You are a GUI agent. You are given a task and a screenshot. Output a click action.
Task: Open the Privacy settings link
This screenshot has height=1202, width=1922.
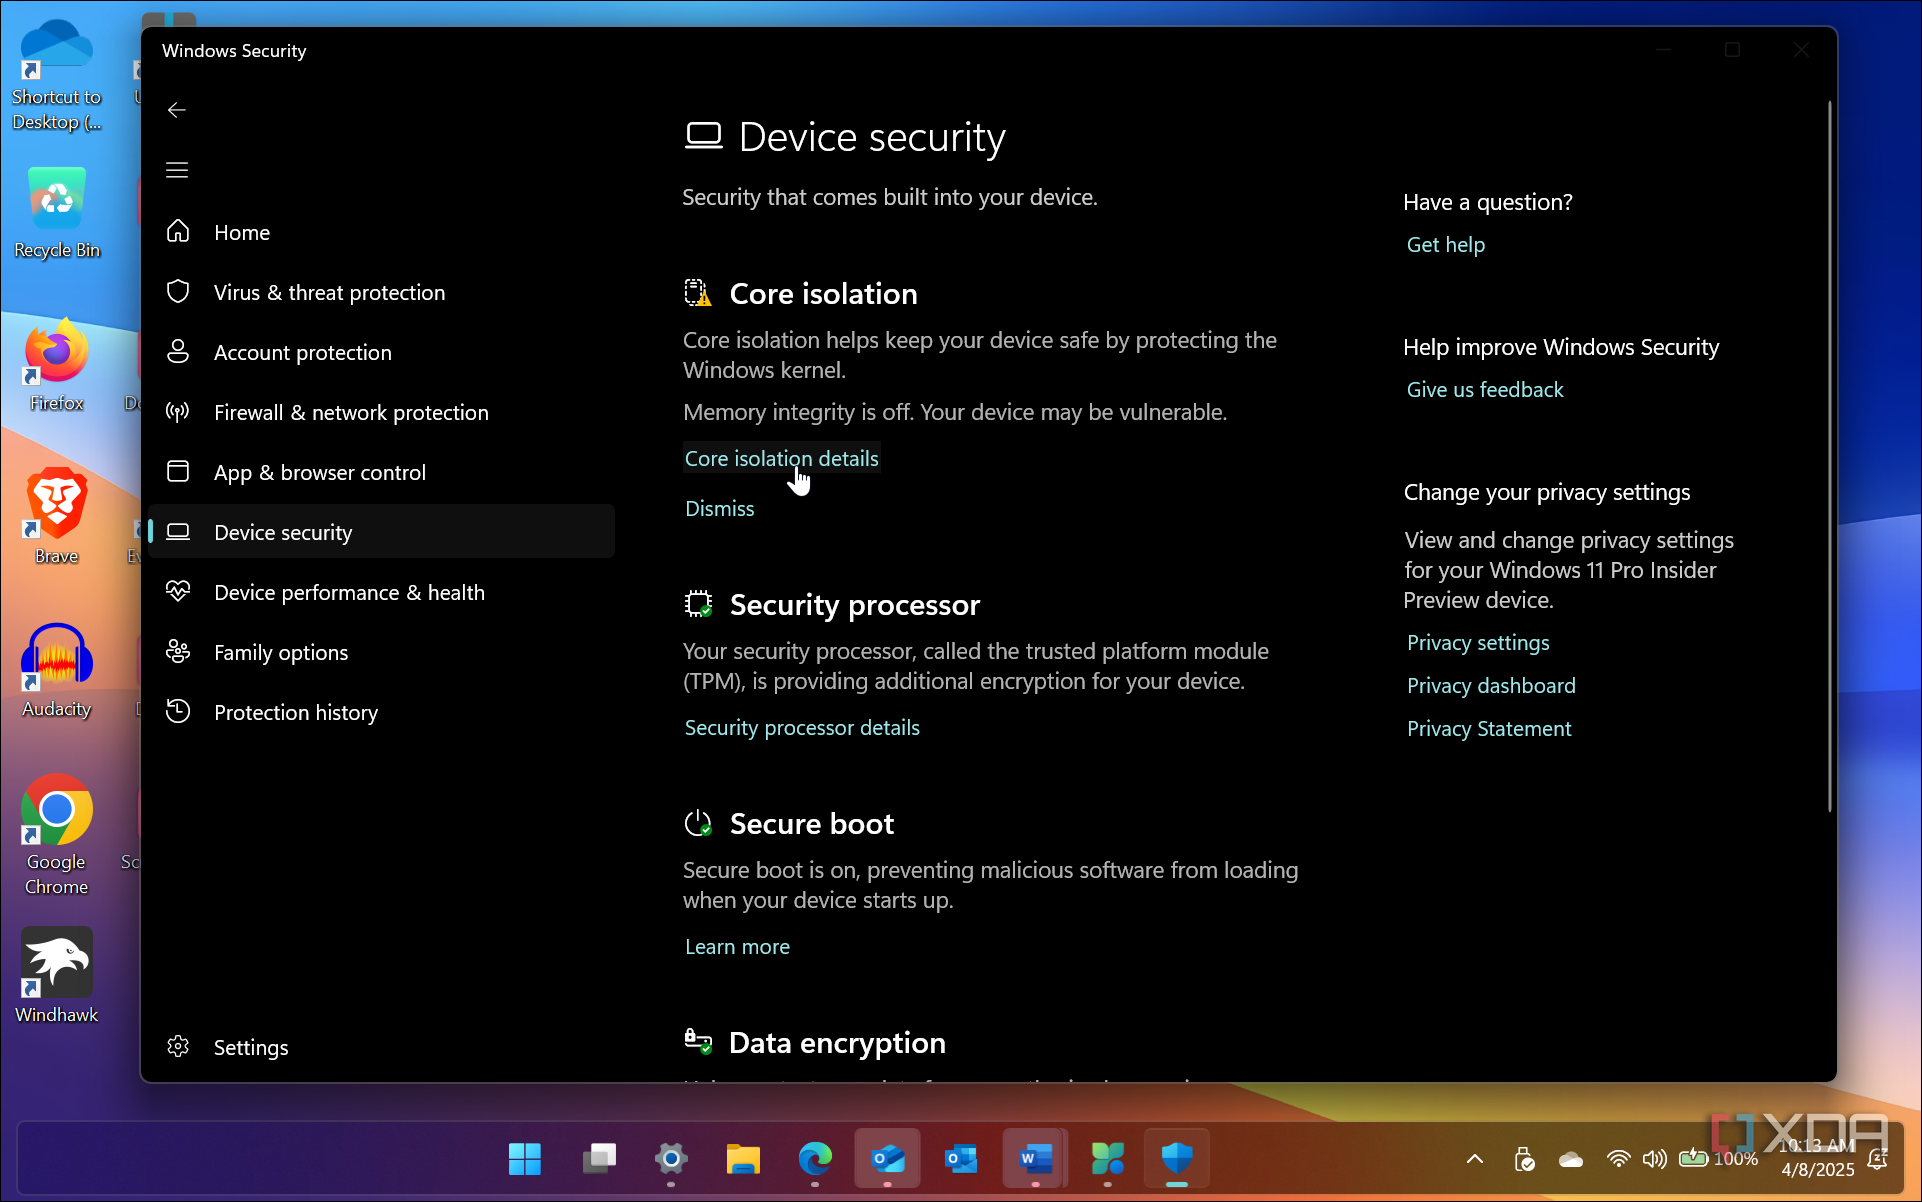point(1478,643)
